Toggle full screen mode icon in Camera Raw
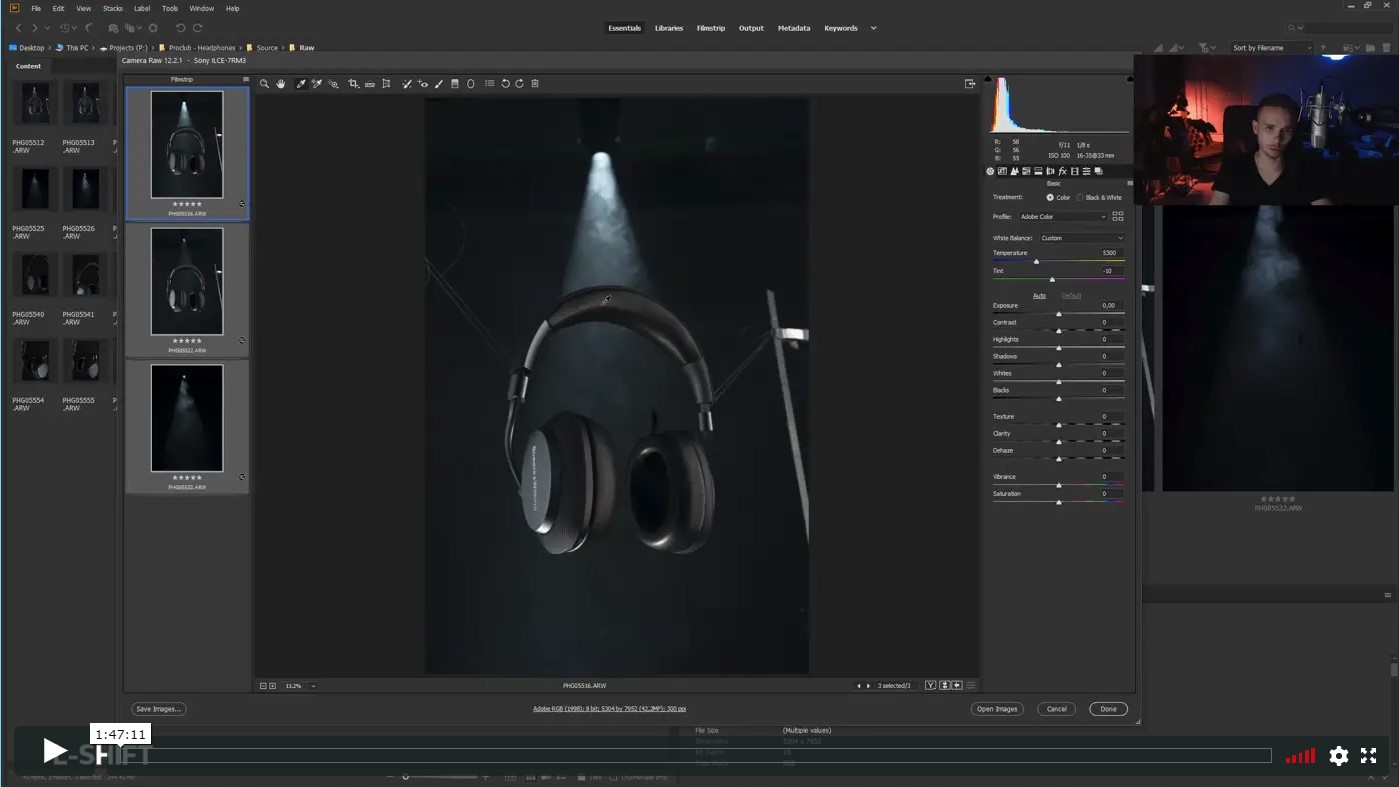The image size is (1399, 787). point(970,84)
